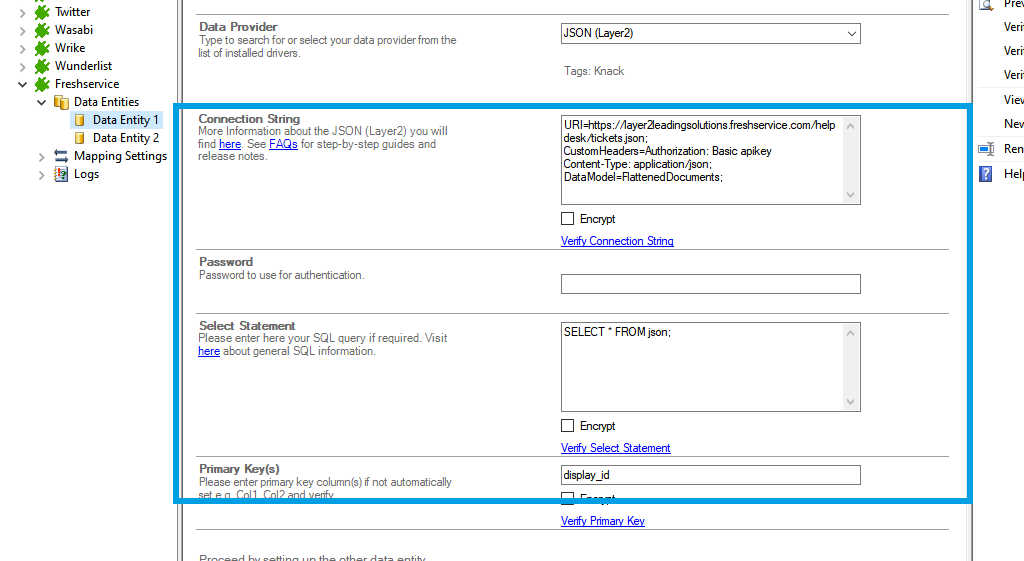Click the Wasabi connection puzzle icon
This screenshot has height=561, width=1024.
(42, 30)
